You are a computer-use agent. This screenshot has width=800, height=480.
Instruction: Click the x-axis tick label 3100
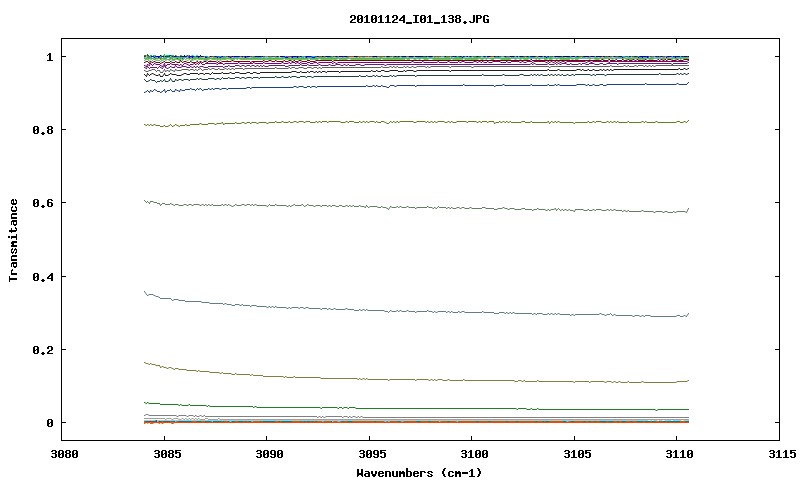coord(474,454)
